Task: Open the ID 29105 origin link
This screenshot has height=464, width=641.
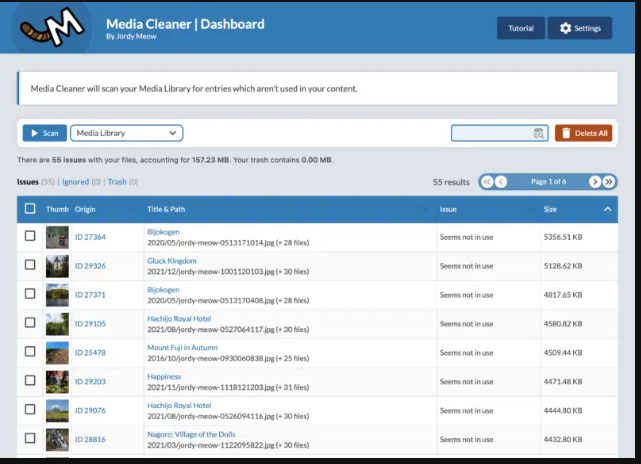Action: (90, 324)
